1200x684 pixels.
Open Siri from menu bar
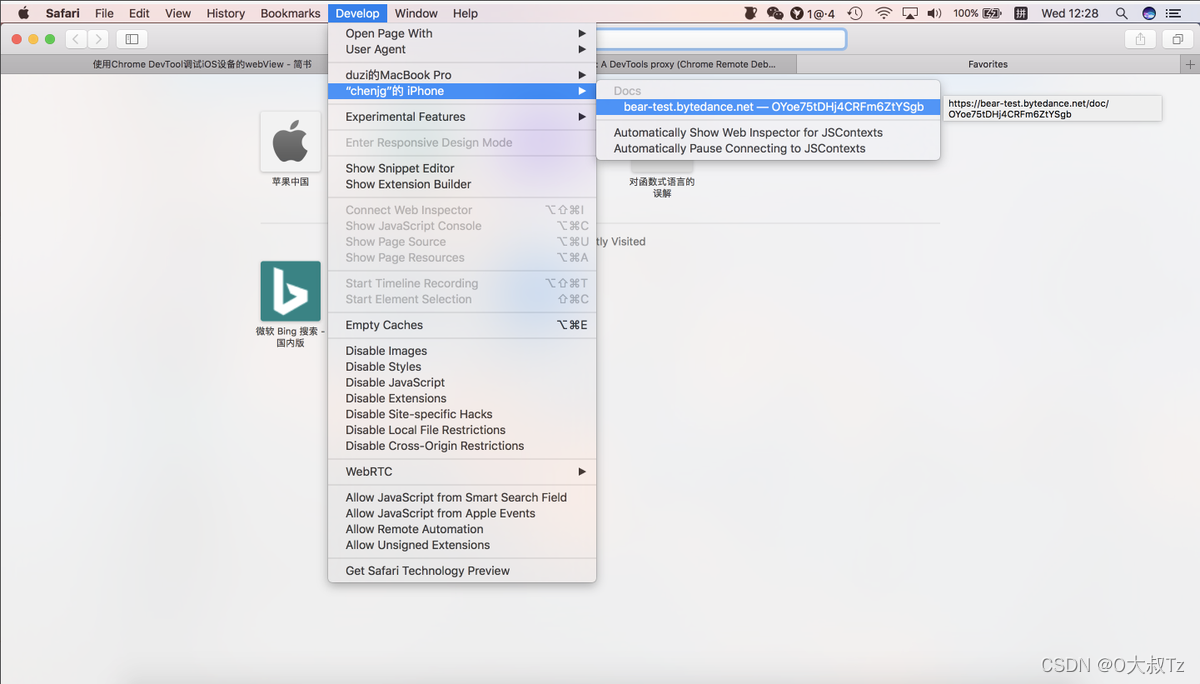pos(1149,13)
